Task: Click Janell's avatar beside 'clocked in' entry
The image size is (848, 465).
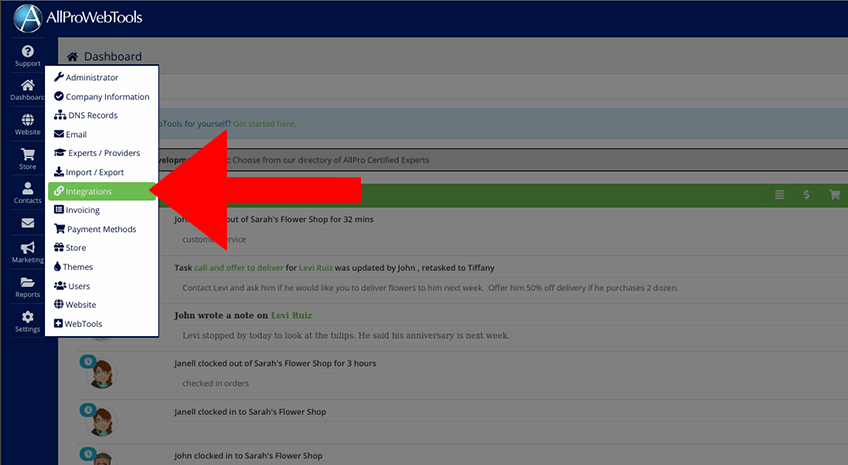Action: [101, 421]
